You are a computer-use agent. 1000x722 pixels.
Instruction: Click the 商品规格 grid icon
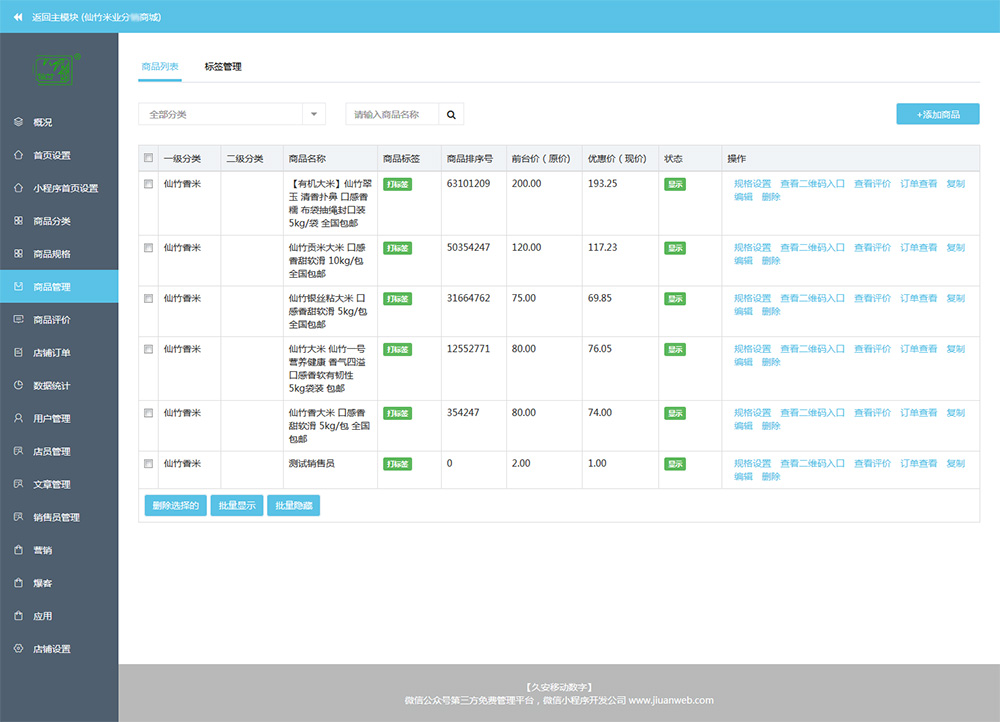point(18,254)
